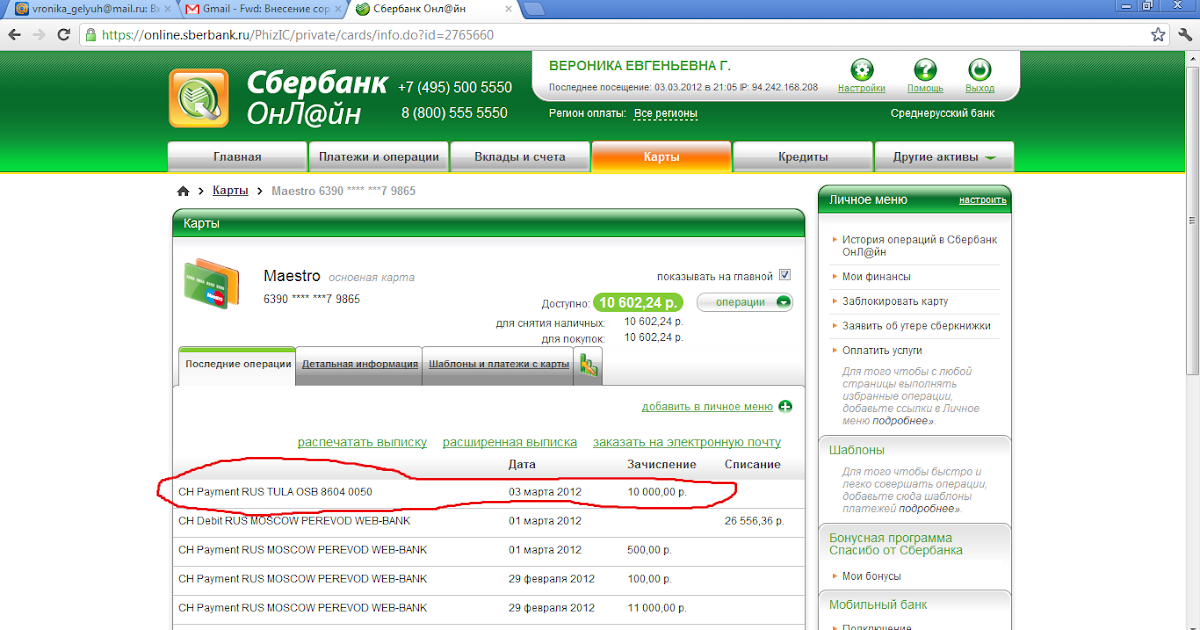The width and height of the screenshot is (1200, 630).
Task: Bookmark page with star icon
Action: pos(1158,34)
